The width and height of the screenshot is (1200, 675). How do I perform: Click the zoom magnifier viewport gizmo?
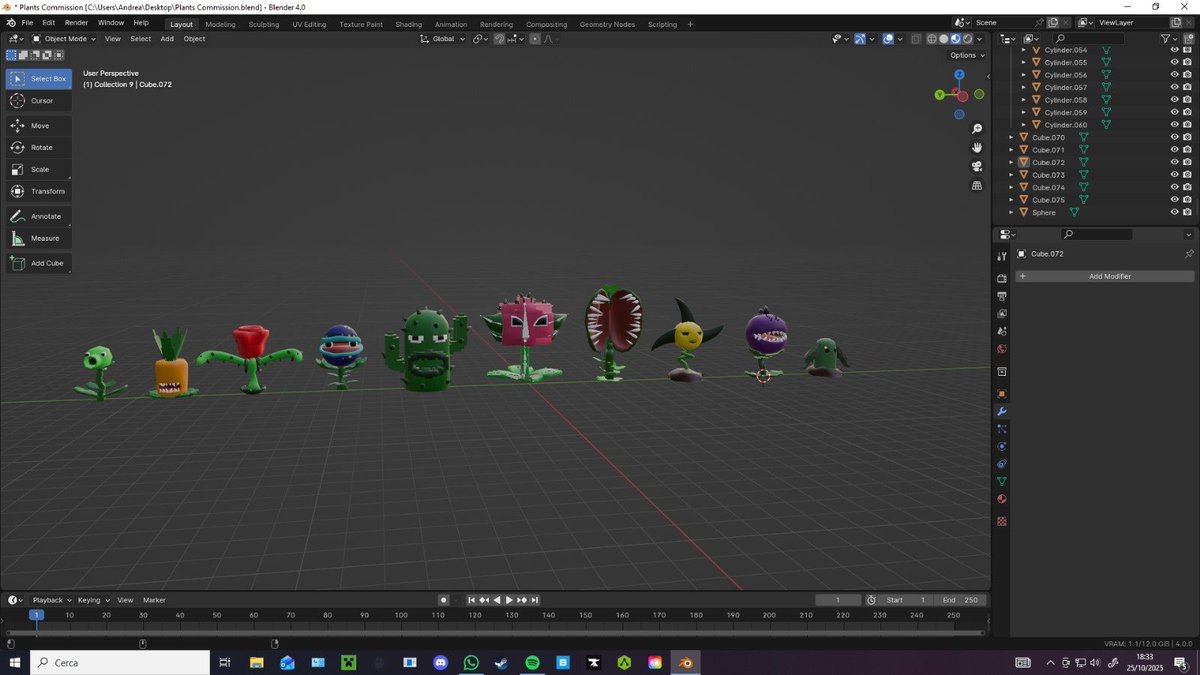pos(977,129)
